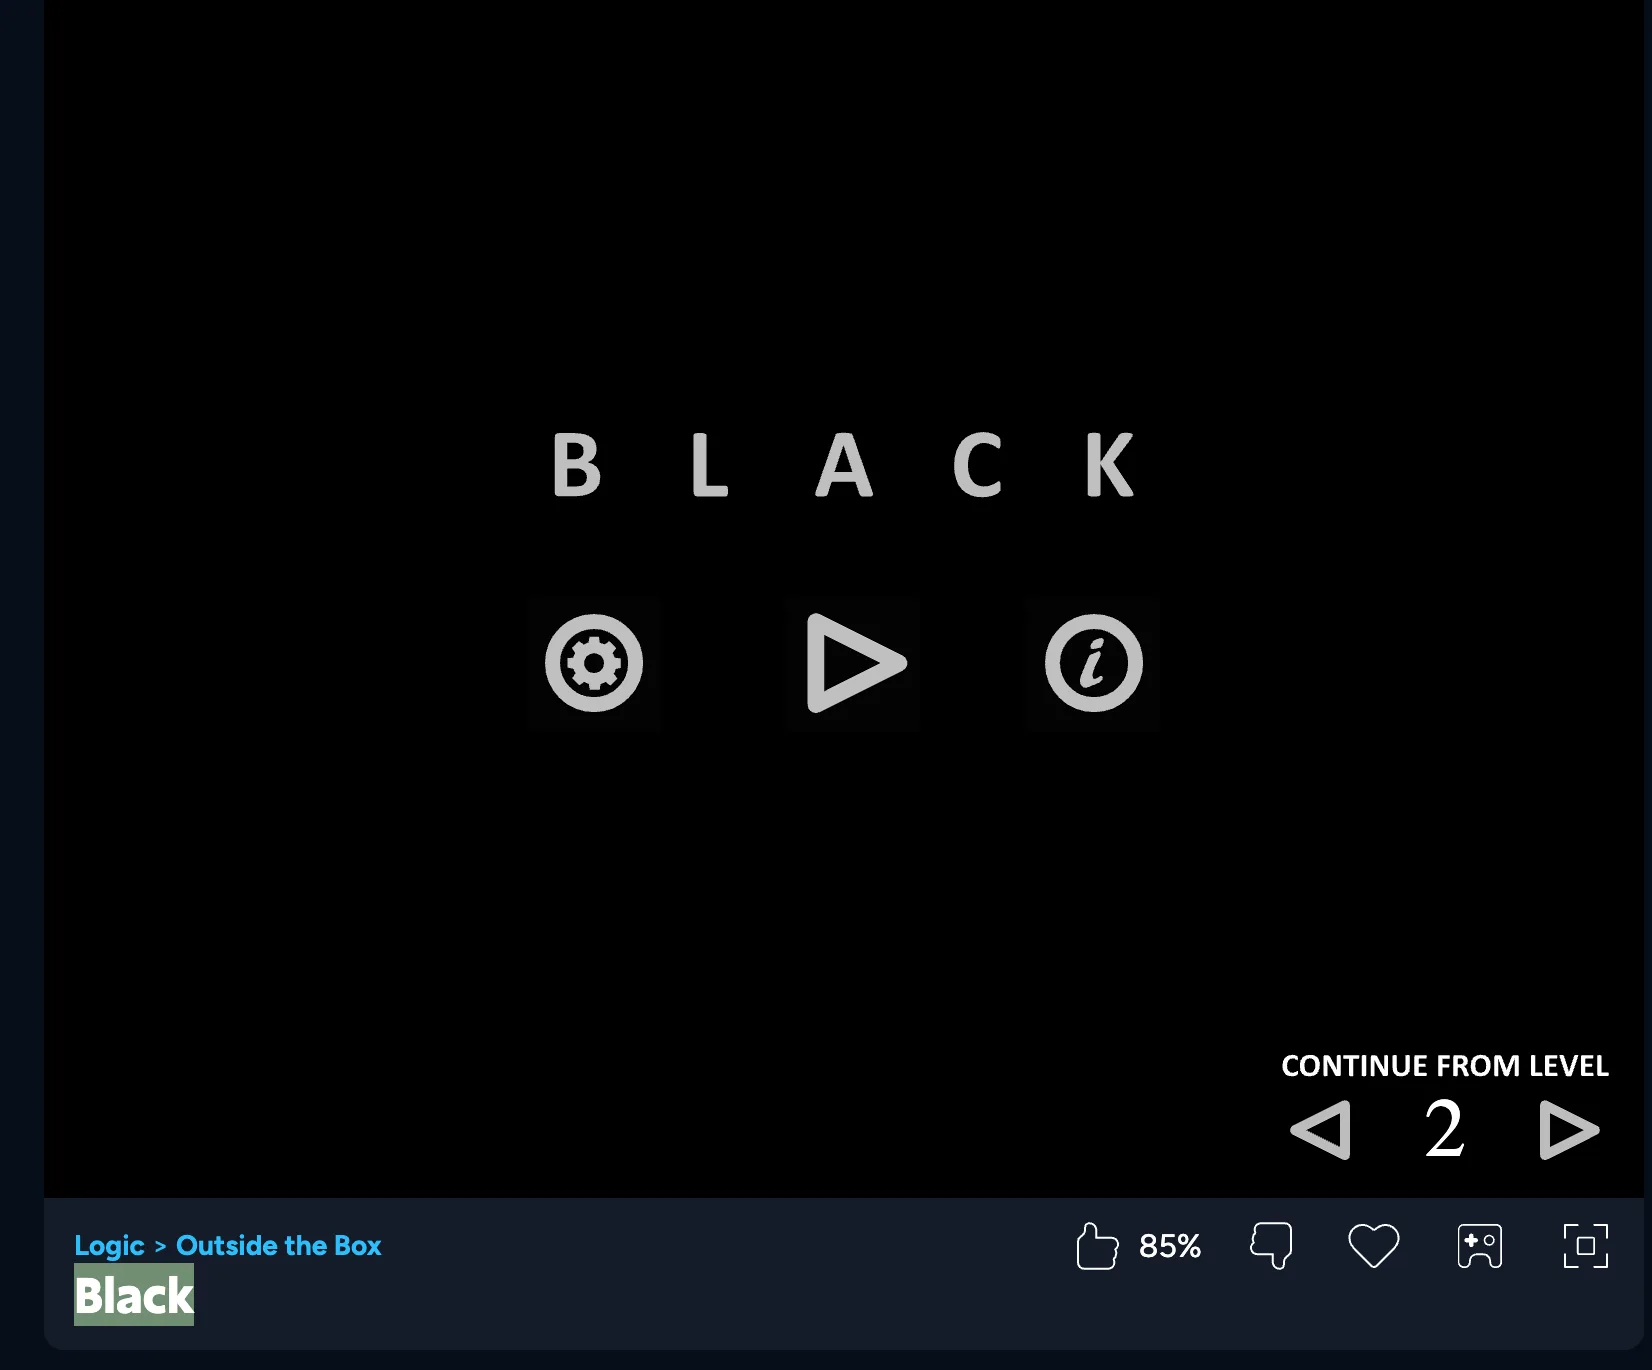The image size is (1652, 1370).
Task: Decrease the continue level with the left arrow
Action: click(1321, 1130)
